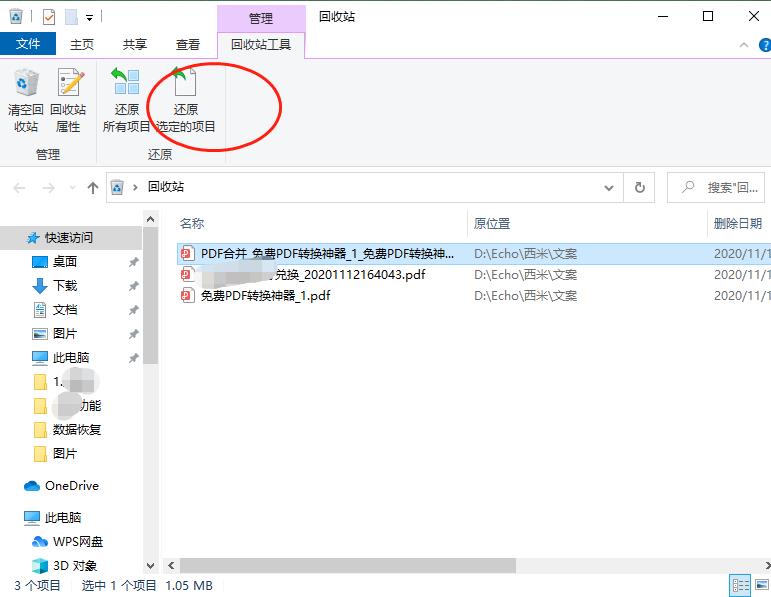The height and width of the screenshot is (597, 771).
Task: Sort files by 名称 column header
Action: 192,223
